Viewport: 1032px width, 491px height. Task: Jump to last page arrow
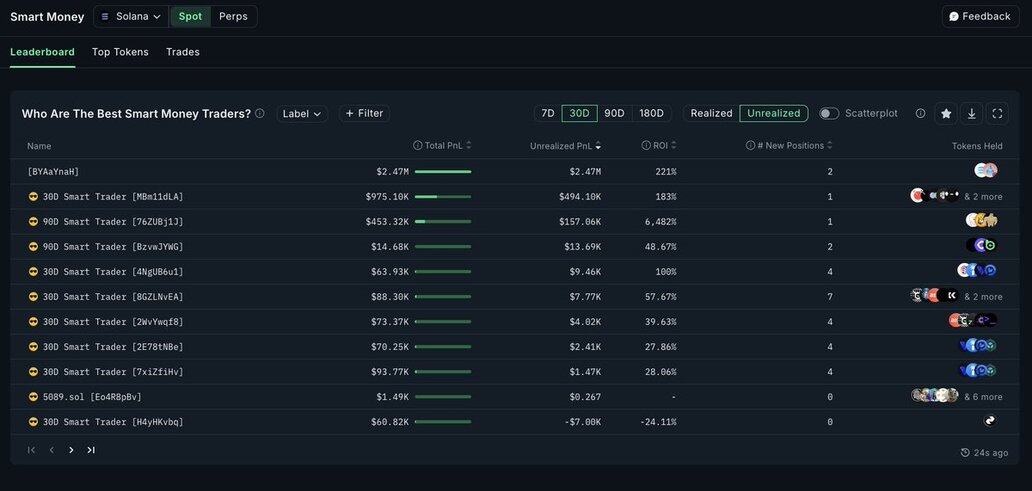point(91,450)
